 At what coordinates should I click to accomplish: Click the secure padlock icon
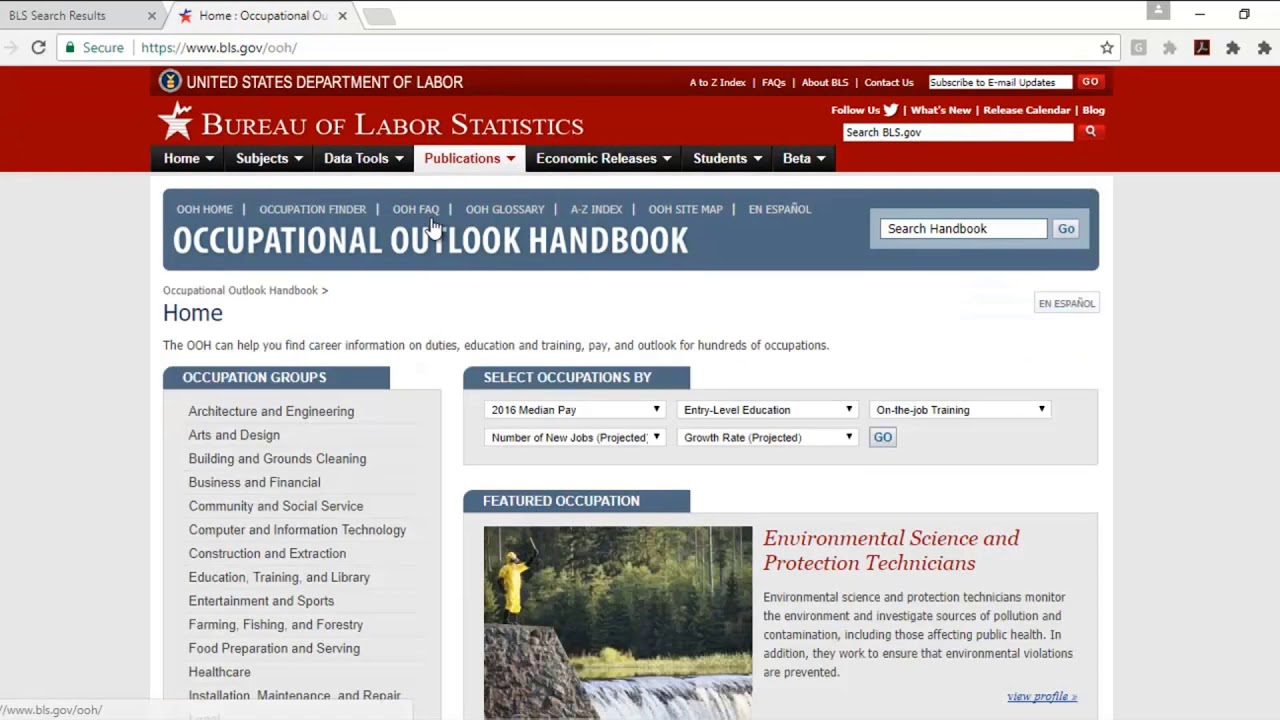click(x=69, y=47)
